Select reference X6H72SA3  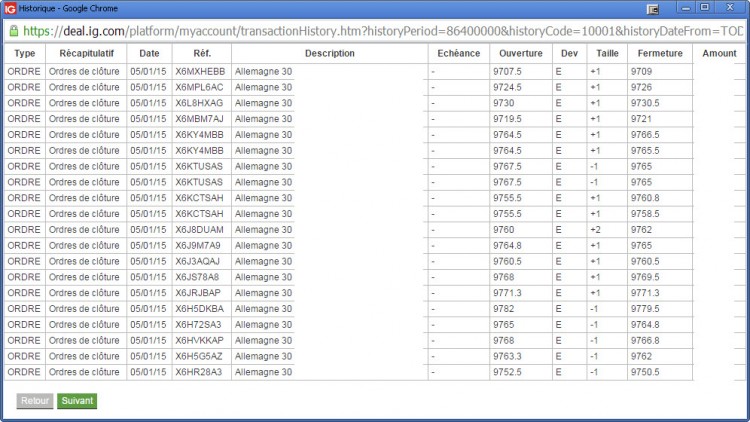[198, 324]
